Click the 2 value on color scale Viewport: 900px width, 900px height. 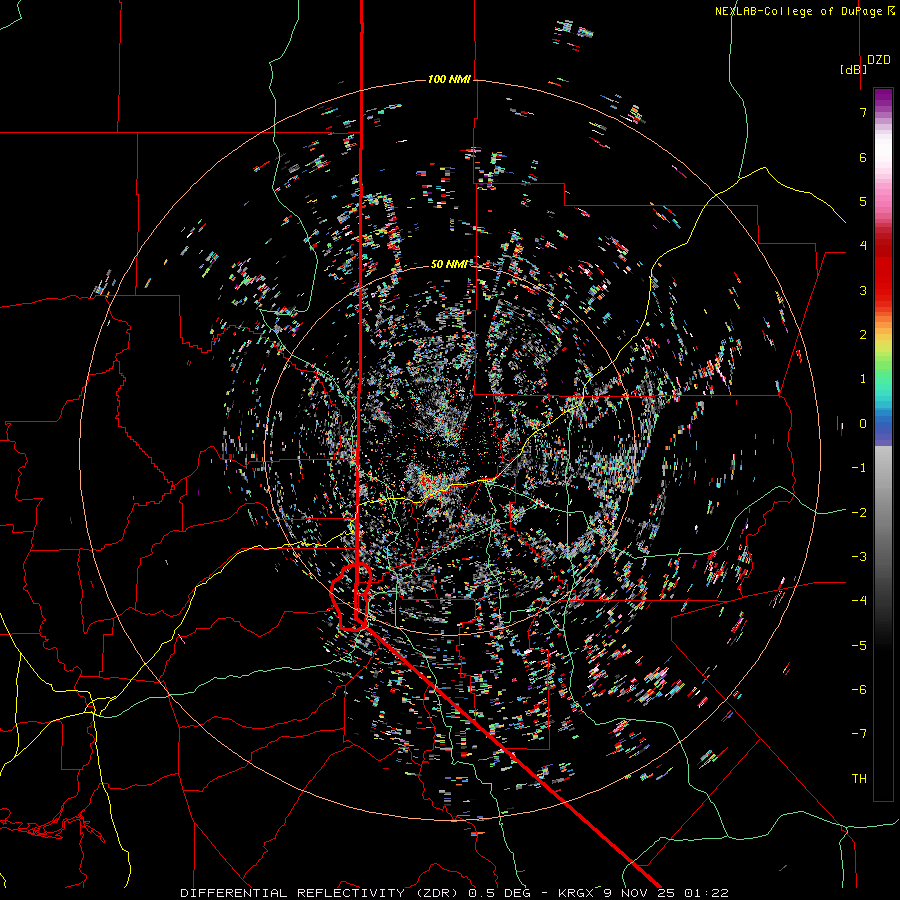863,335
